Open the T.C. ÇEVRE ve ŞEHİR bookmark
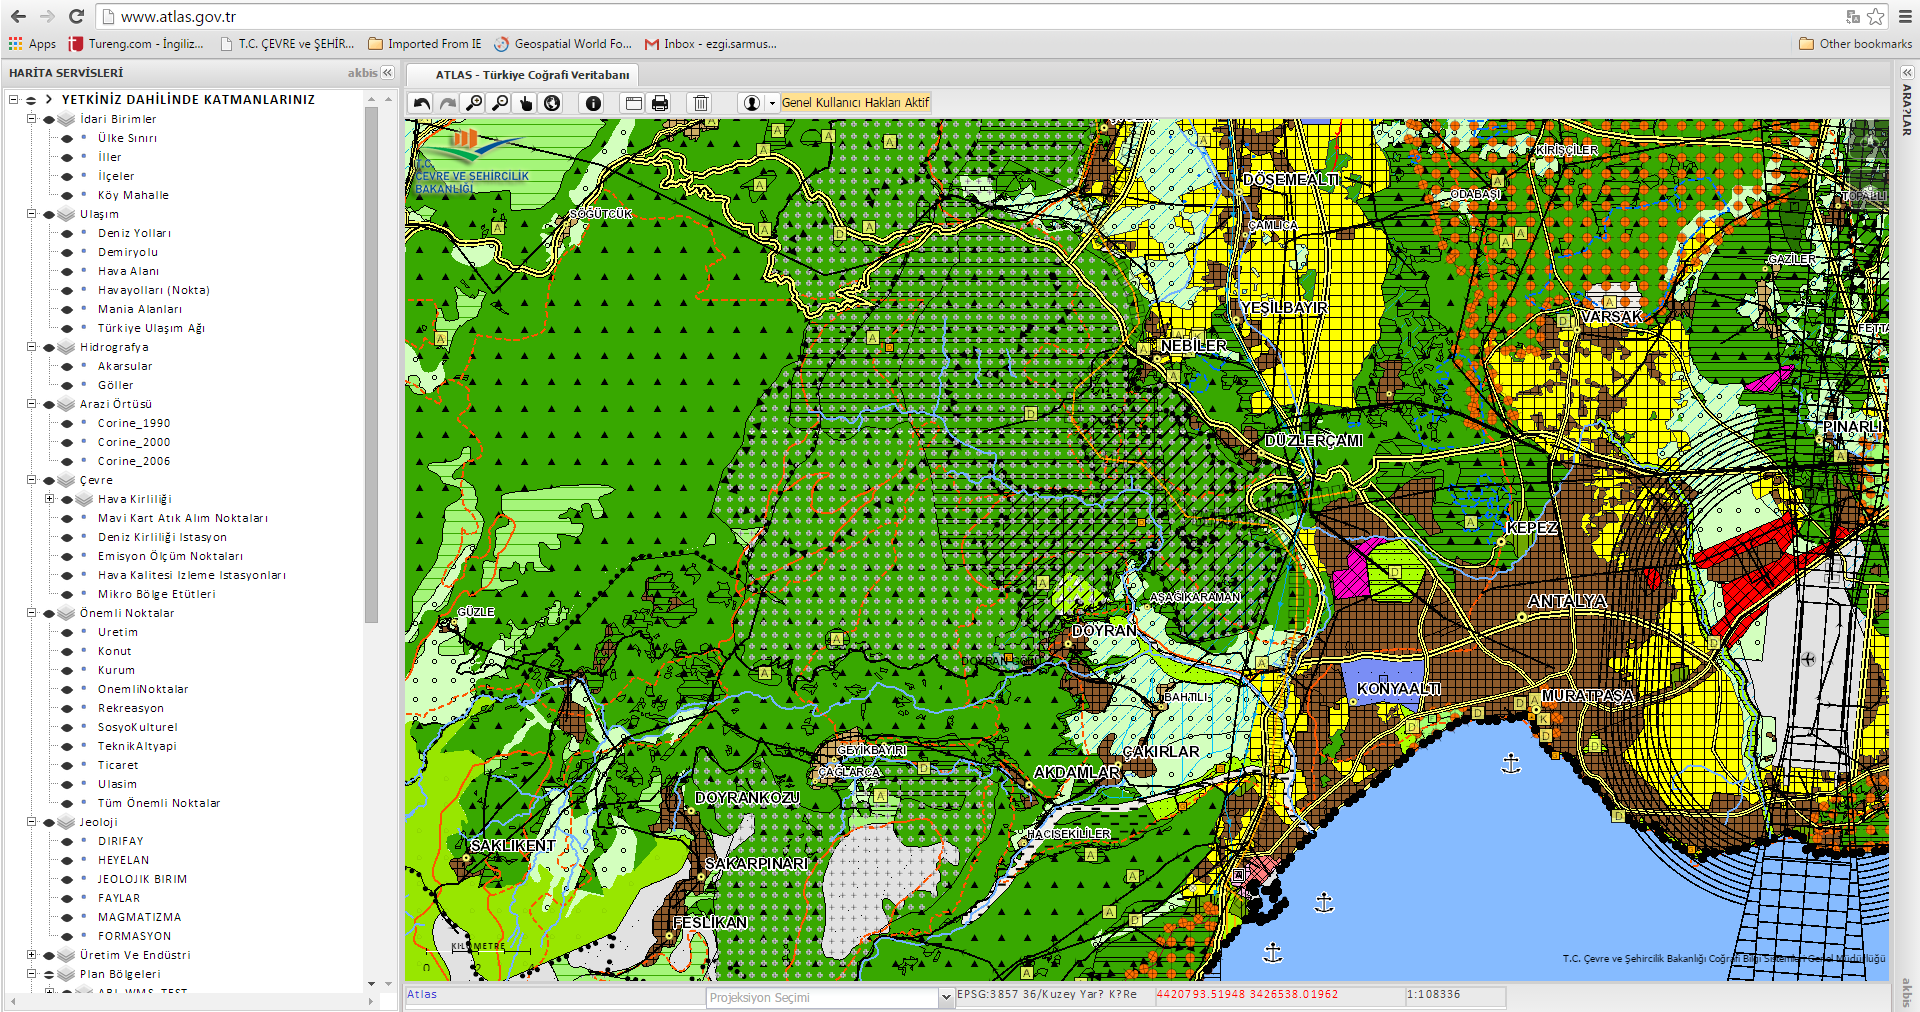The image size is (1920, 1012). [287, 44]
